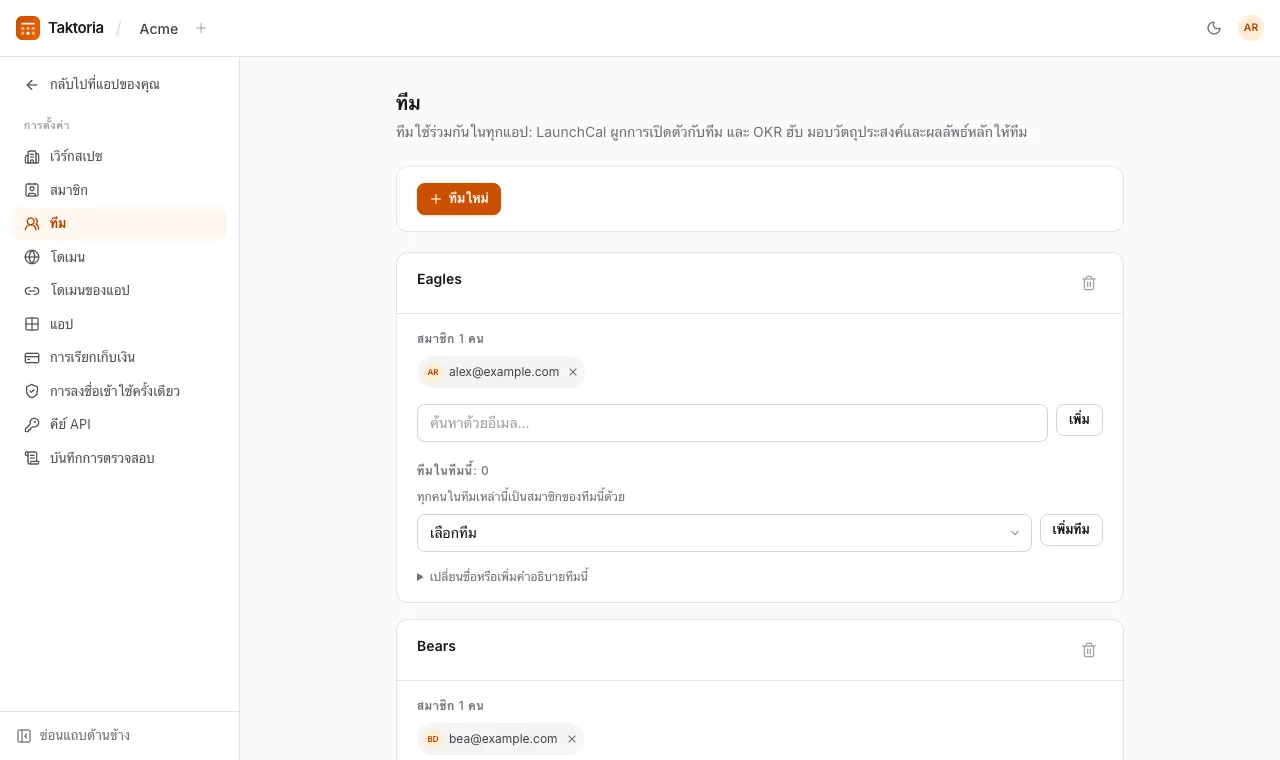Open the AR user avatar menu
The width and height of the screenshot is (1280, 760).
point(1251,28)
